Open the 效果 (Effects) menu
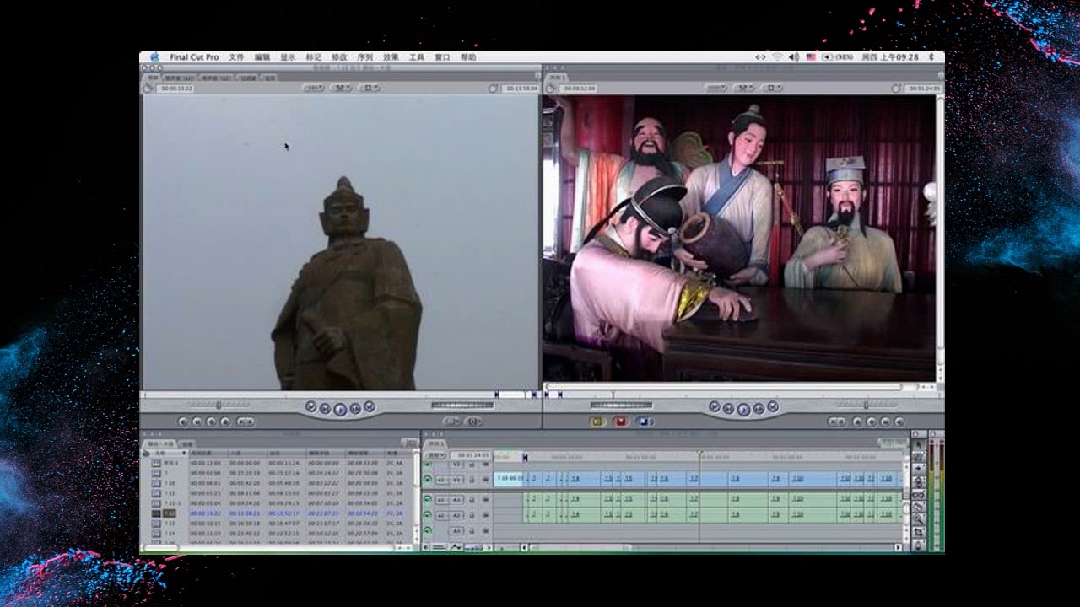Viewport: 1080px width, 607px height. 391,57
